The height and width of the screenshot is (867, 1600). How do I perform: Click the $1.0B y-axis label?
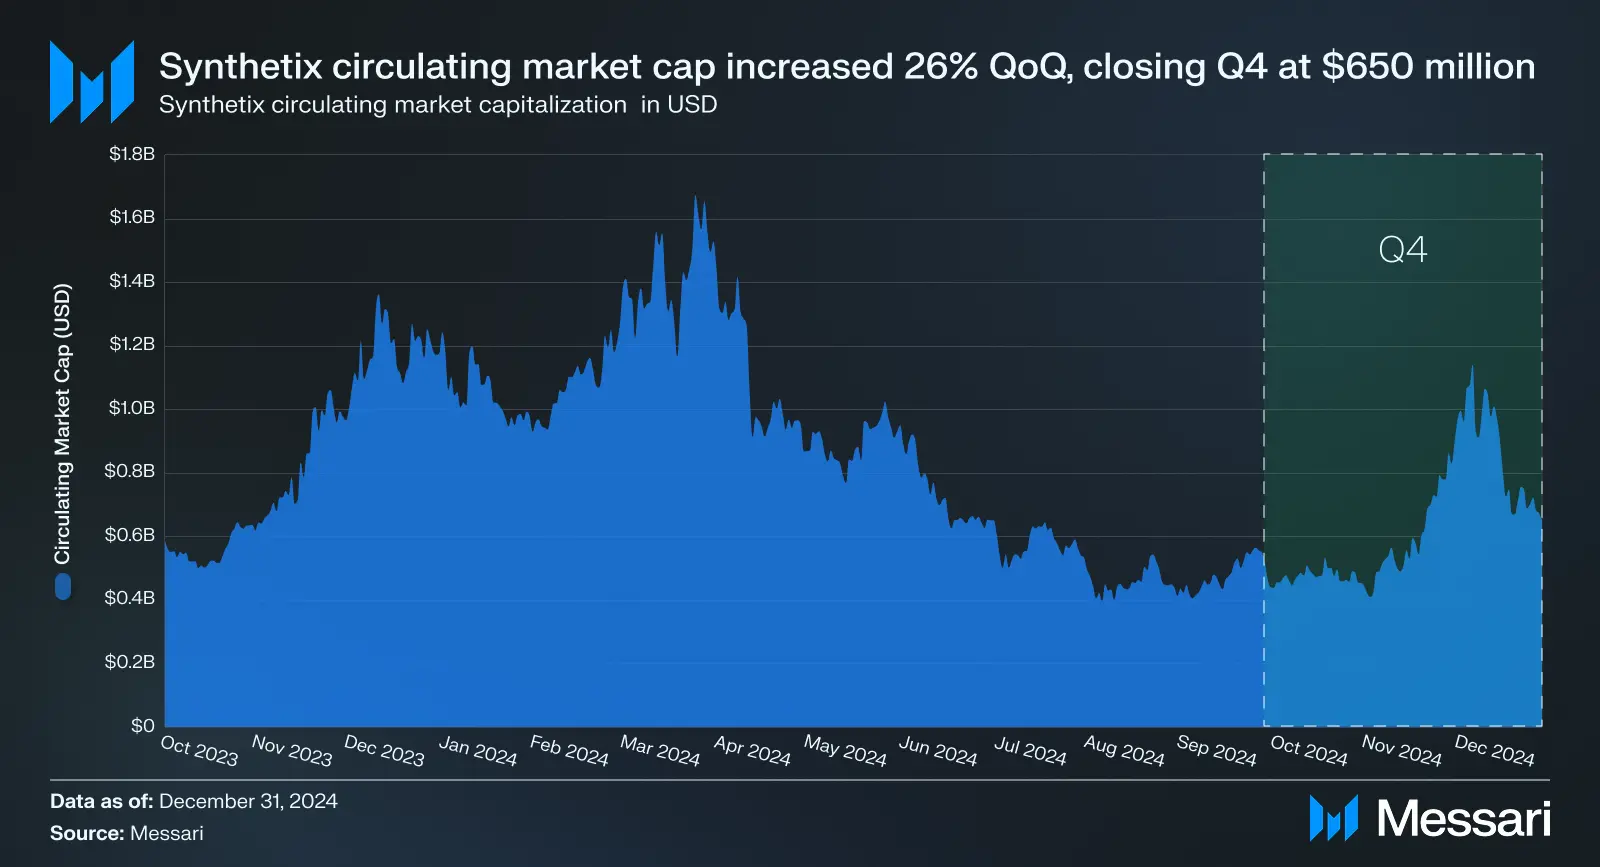point(132,408)
